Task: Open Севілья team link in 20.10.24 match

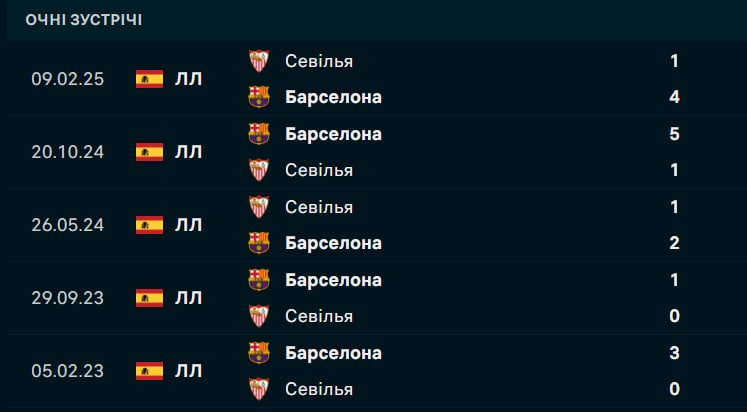Action: [x=318, y=170]
